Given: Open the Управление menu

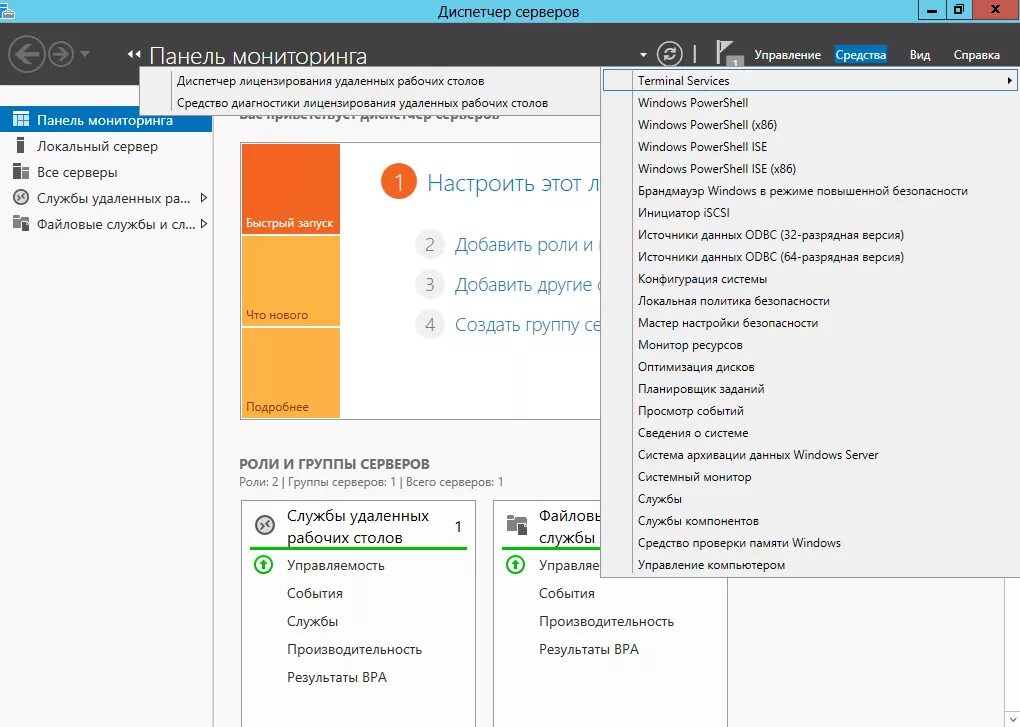Looking at the screenshot, I should (787, 55).
